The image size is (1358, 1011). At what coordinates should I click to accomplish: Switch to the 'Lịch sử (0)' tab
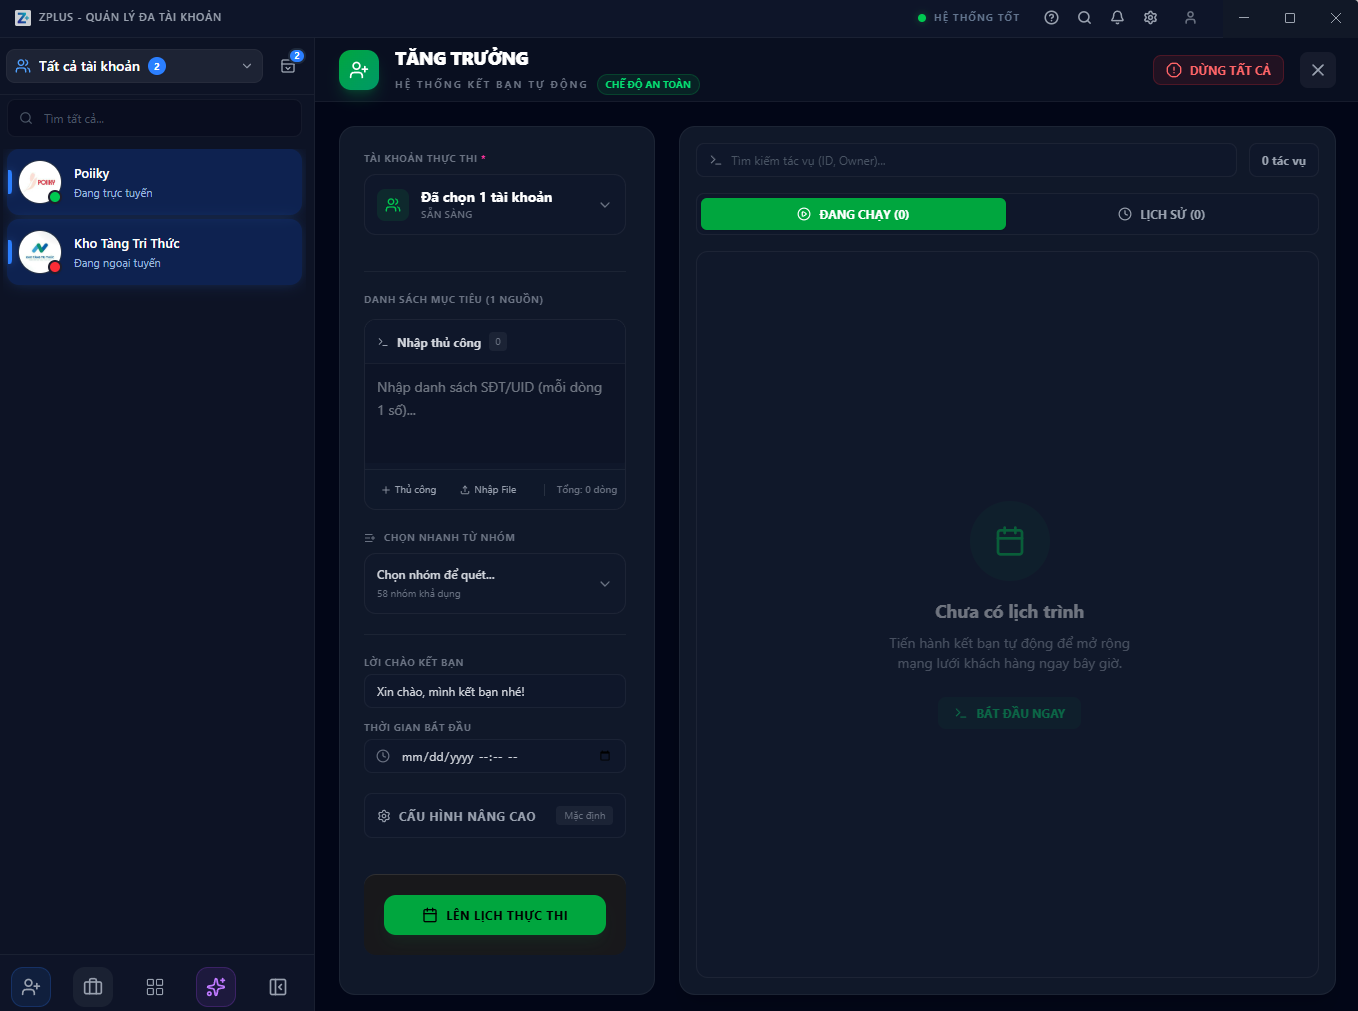[1161, 214]
